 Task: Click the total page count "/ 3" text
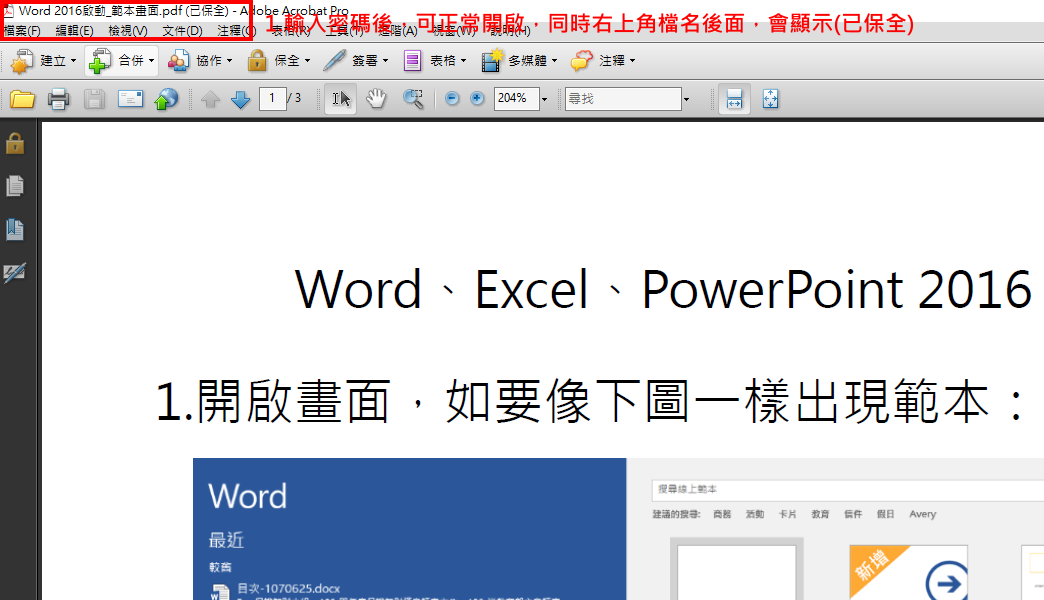[x=294, y=98]
